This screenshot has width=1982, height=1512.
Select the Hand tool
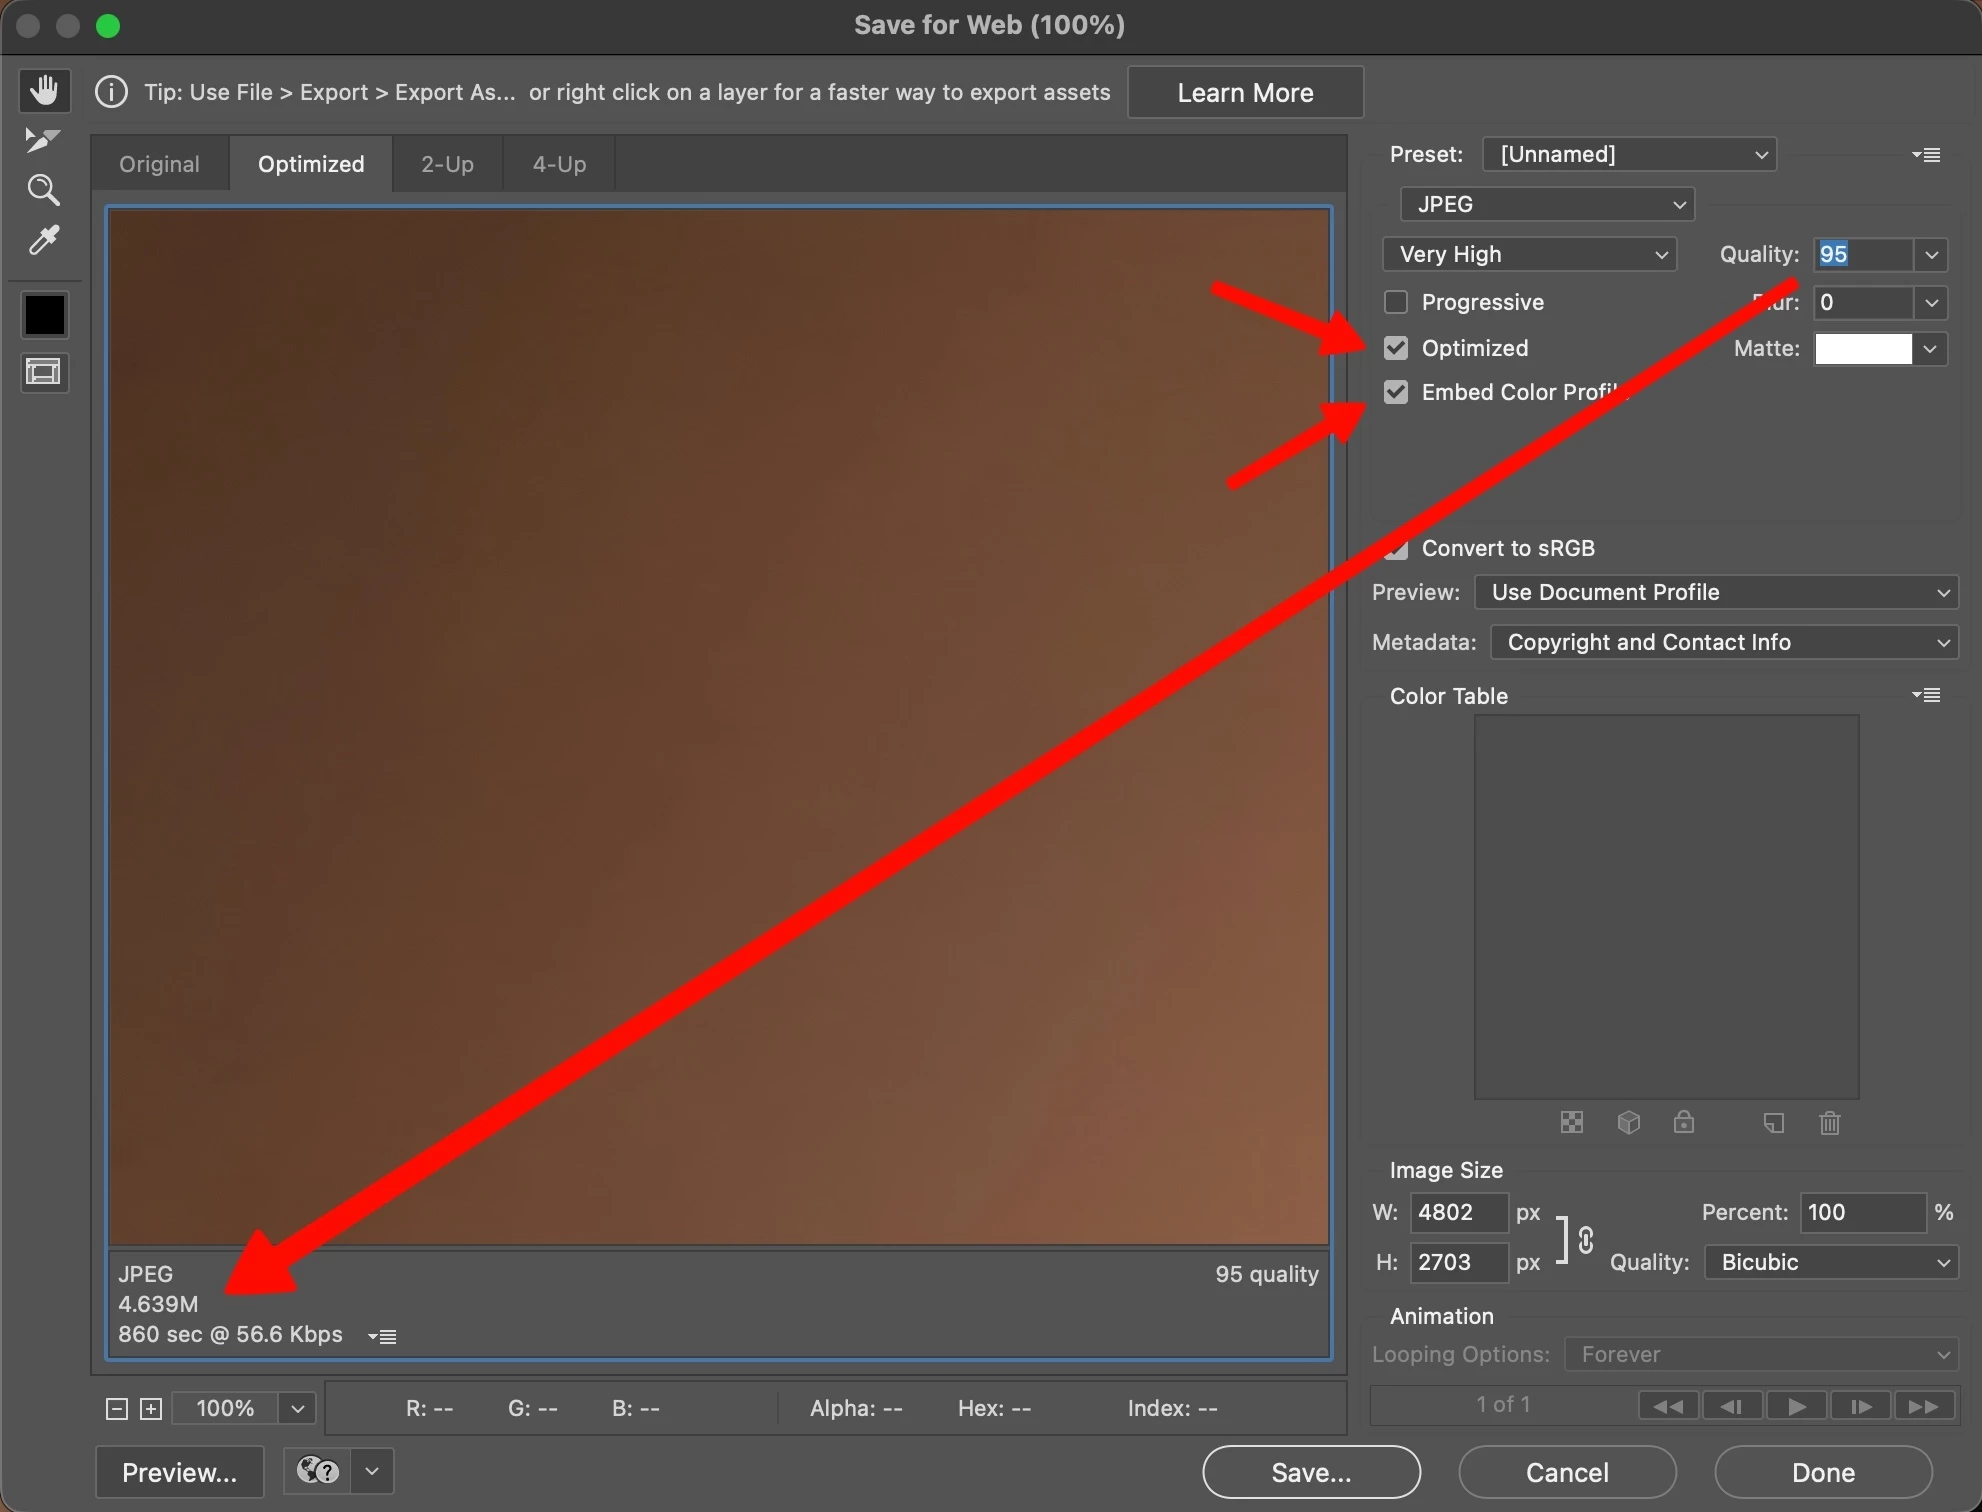44,91
